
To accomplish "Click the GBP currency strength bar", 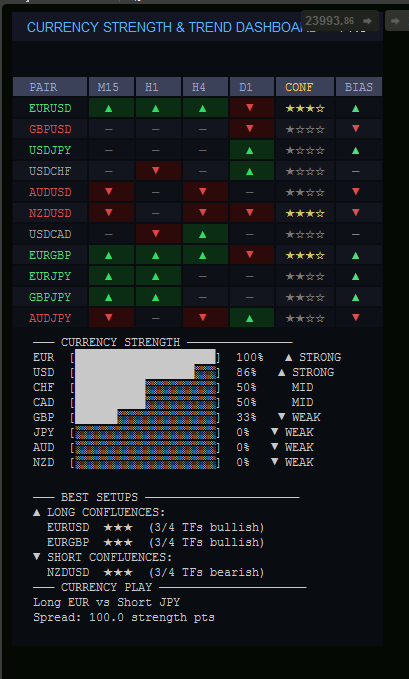I will tap(145, 417).
